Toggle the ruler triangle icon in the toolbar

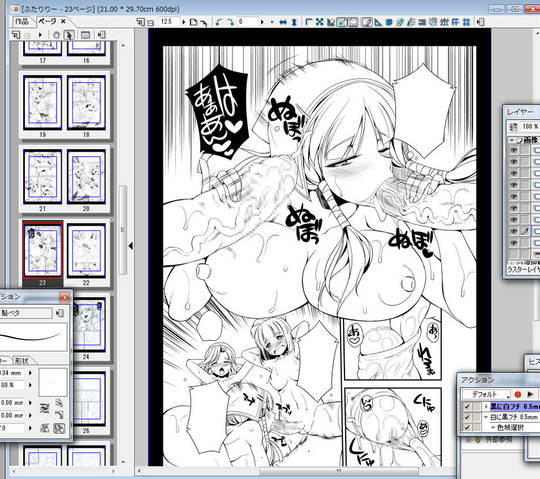point(378,22)
